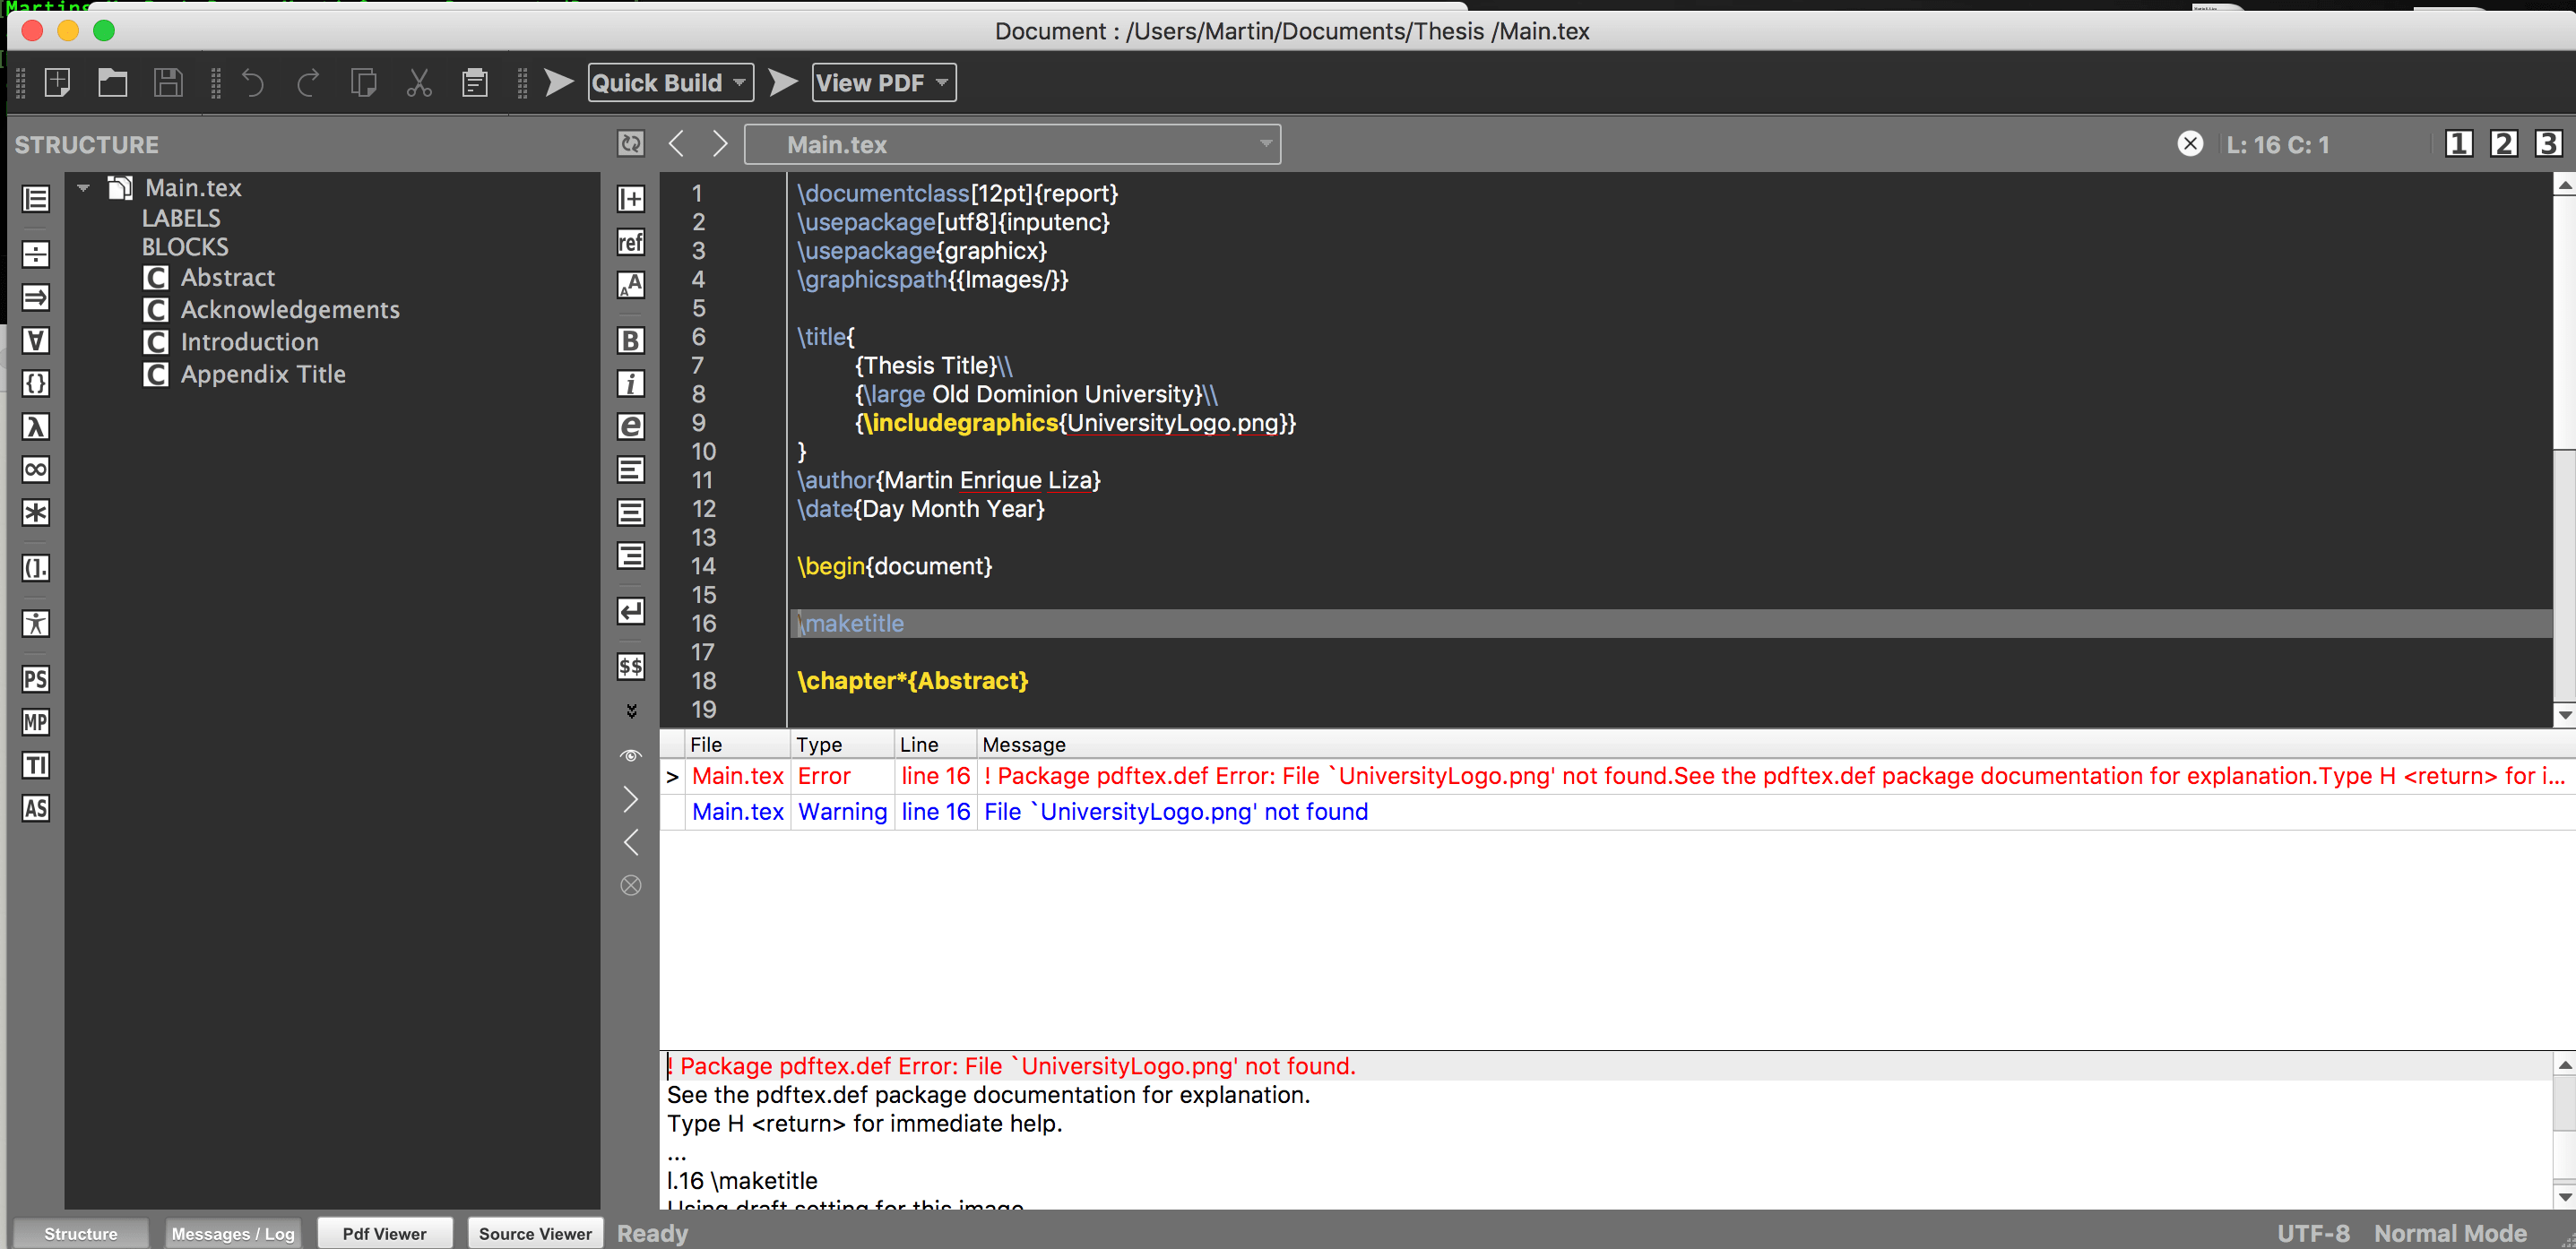Insert a label with the ref icon

(x=631, y=241)
